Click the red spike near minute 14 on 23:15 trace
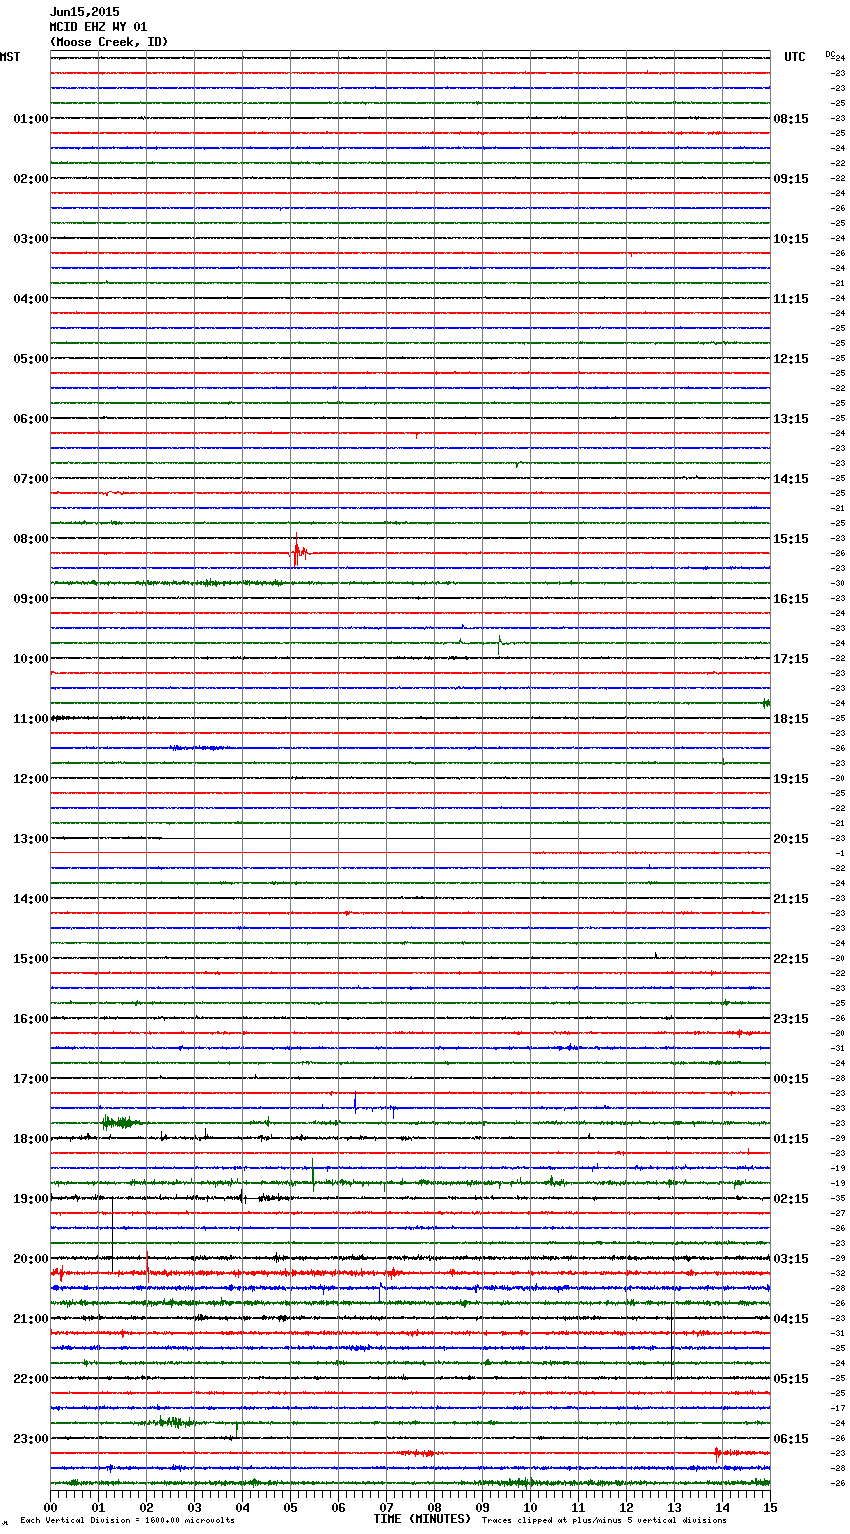Screen dimensions: 850x1534 717,1454
